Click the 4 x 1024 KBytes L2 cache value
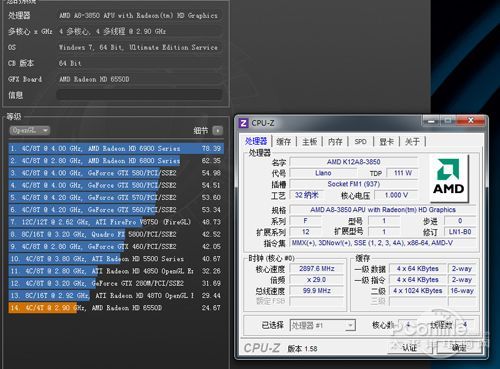The height and width of the screenshot is (369, 500). 417,291
